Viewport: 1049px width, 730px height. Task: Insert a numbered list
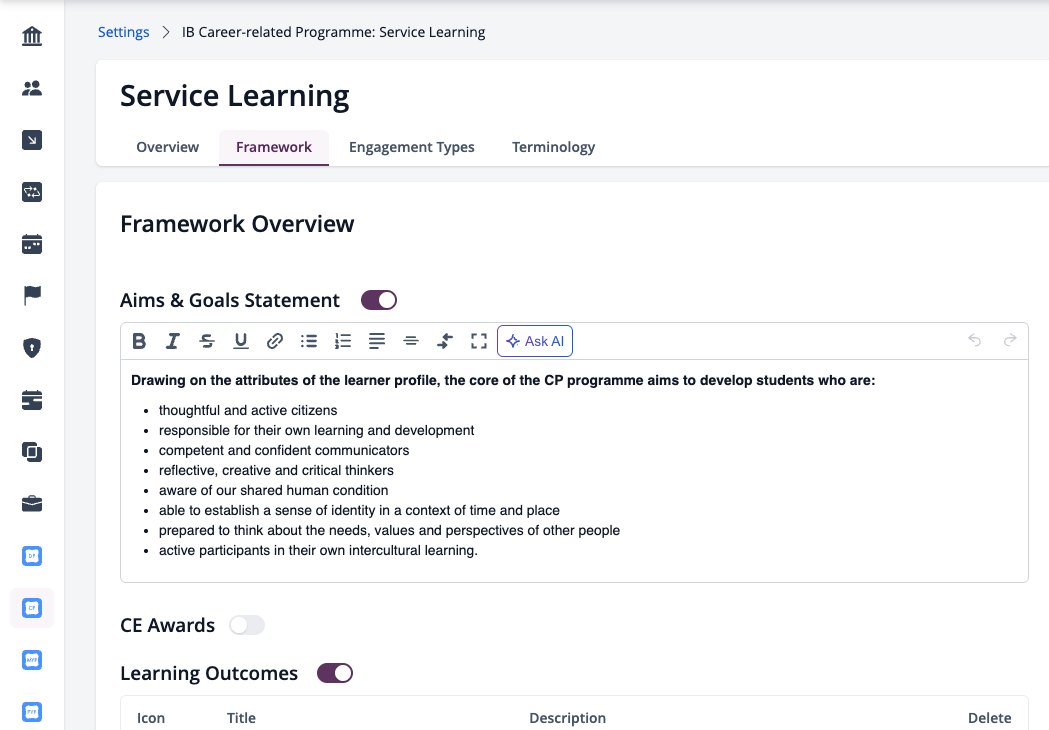pos(343,341)
